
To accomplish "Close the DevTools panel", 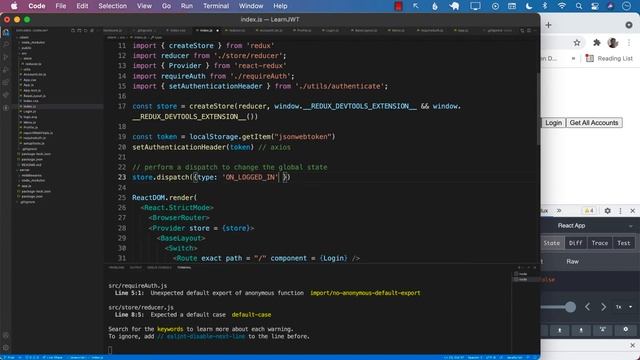I will (632, 211).
